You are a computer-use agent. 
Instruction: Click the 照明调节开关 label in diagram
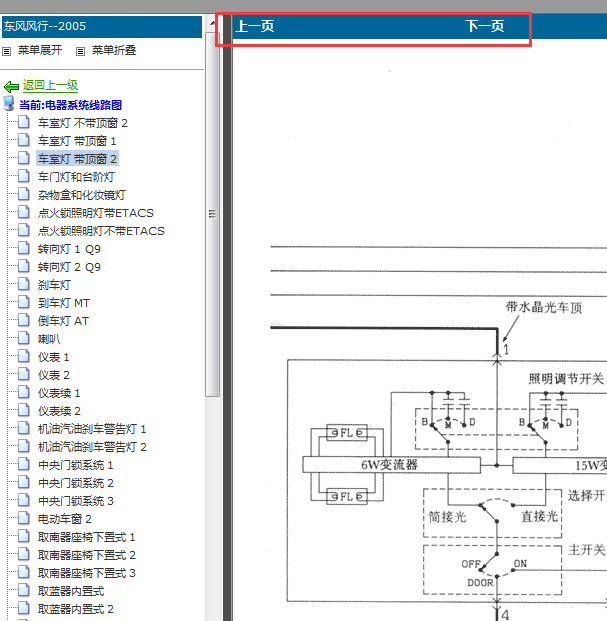click(x=566, y=379)
